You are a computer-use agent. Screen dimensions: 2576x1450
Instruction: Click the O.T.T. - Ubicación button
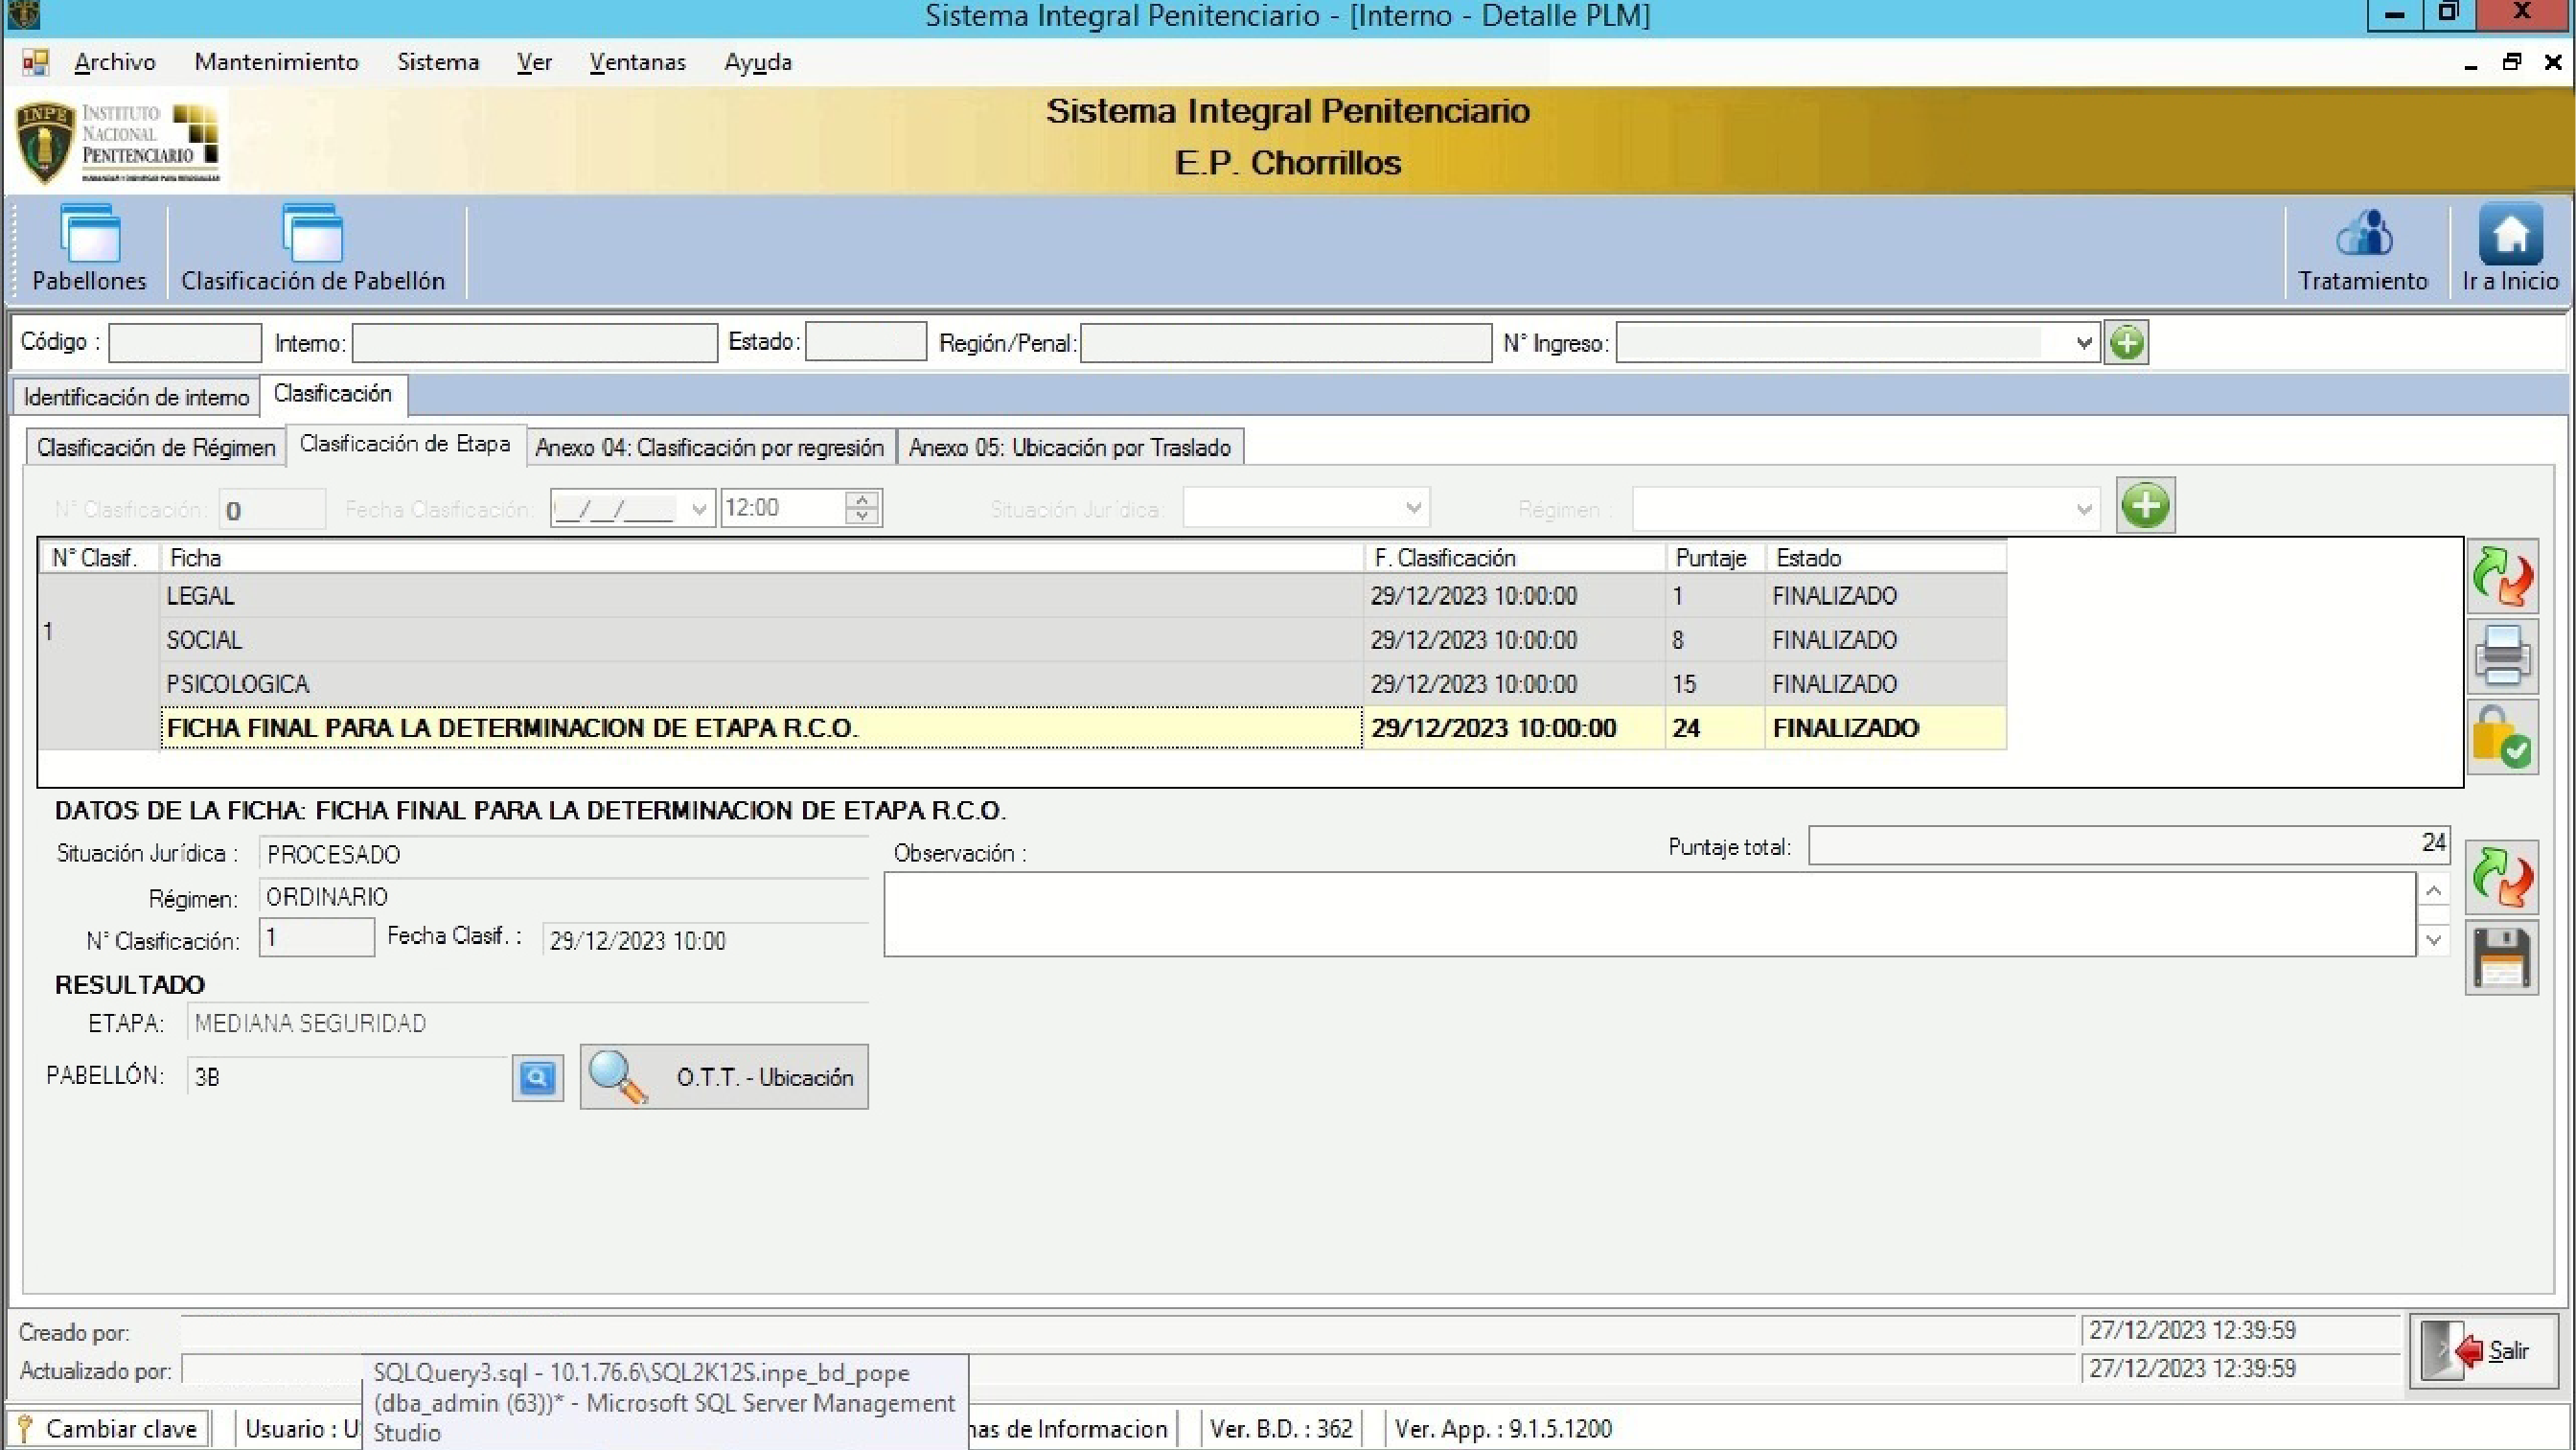point(724,1077)
